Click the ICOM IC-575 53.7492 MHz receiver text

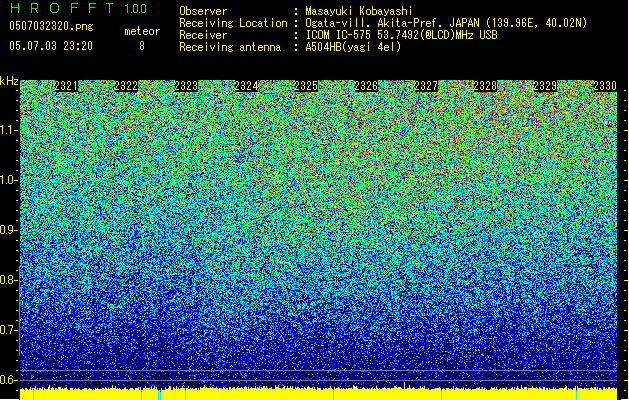point(401,35)
